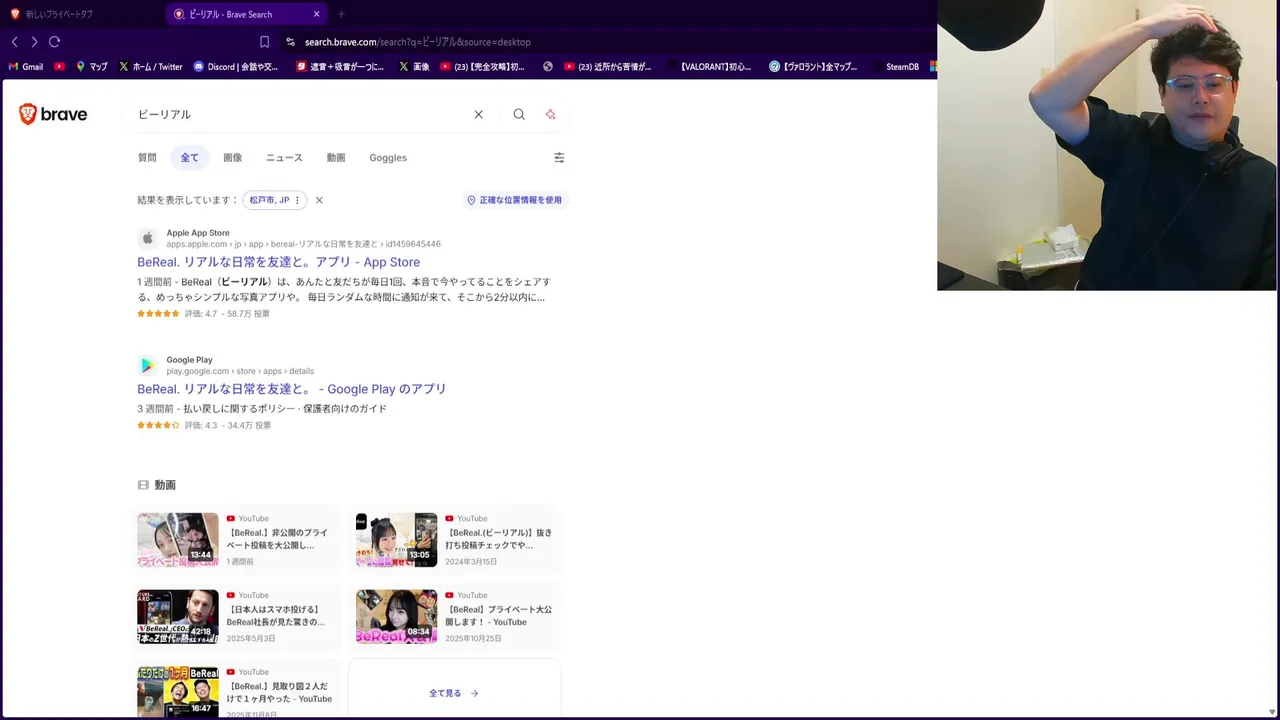Switch to the ニュース search tab
Screen dimensions: 1280x720
[x=284, y=157]
